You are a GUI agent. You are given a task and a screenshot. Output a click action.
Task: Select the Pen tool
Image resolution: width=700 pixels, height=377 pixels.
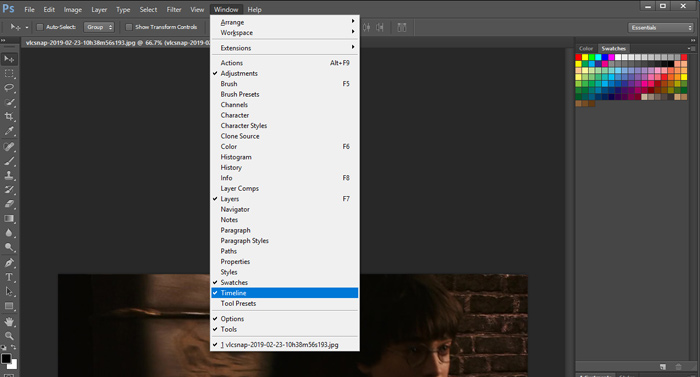point(9,263)
